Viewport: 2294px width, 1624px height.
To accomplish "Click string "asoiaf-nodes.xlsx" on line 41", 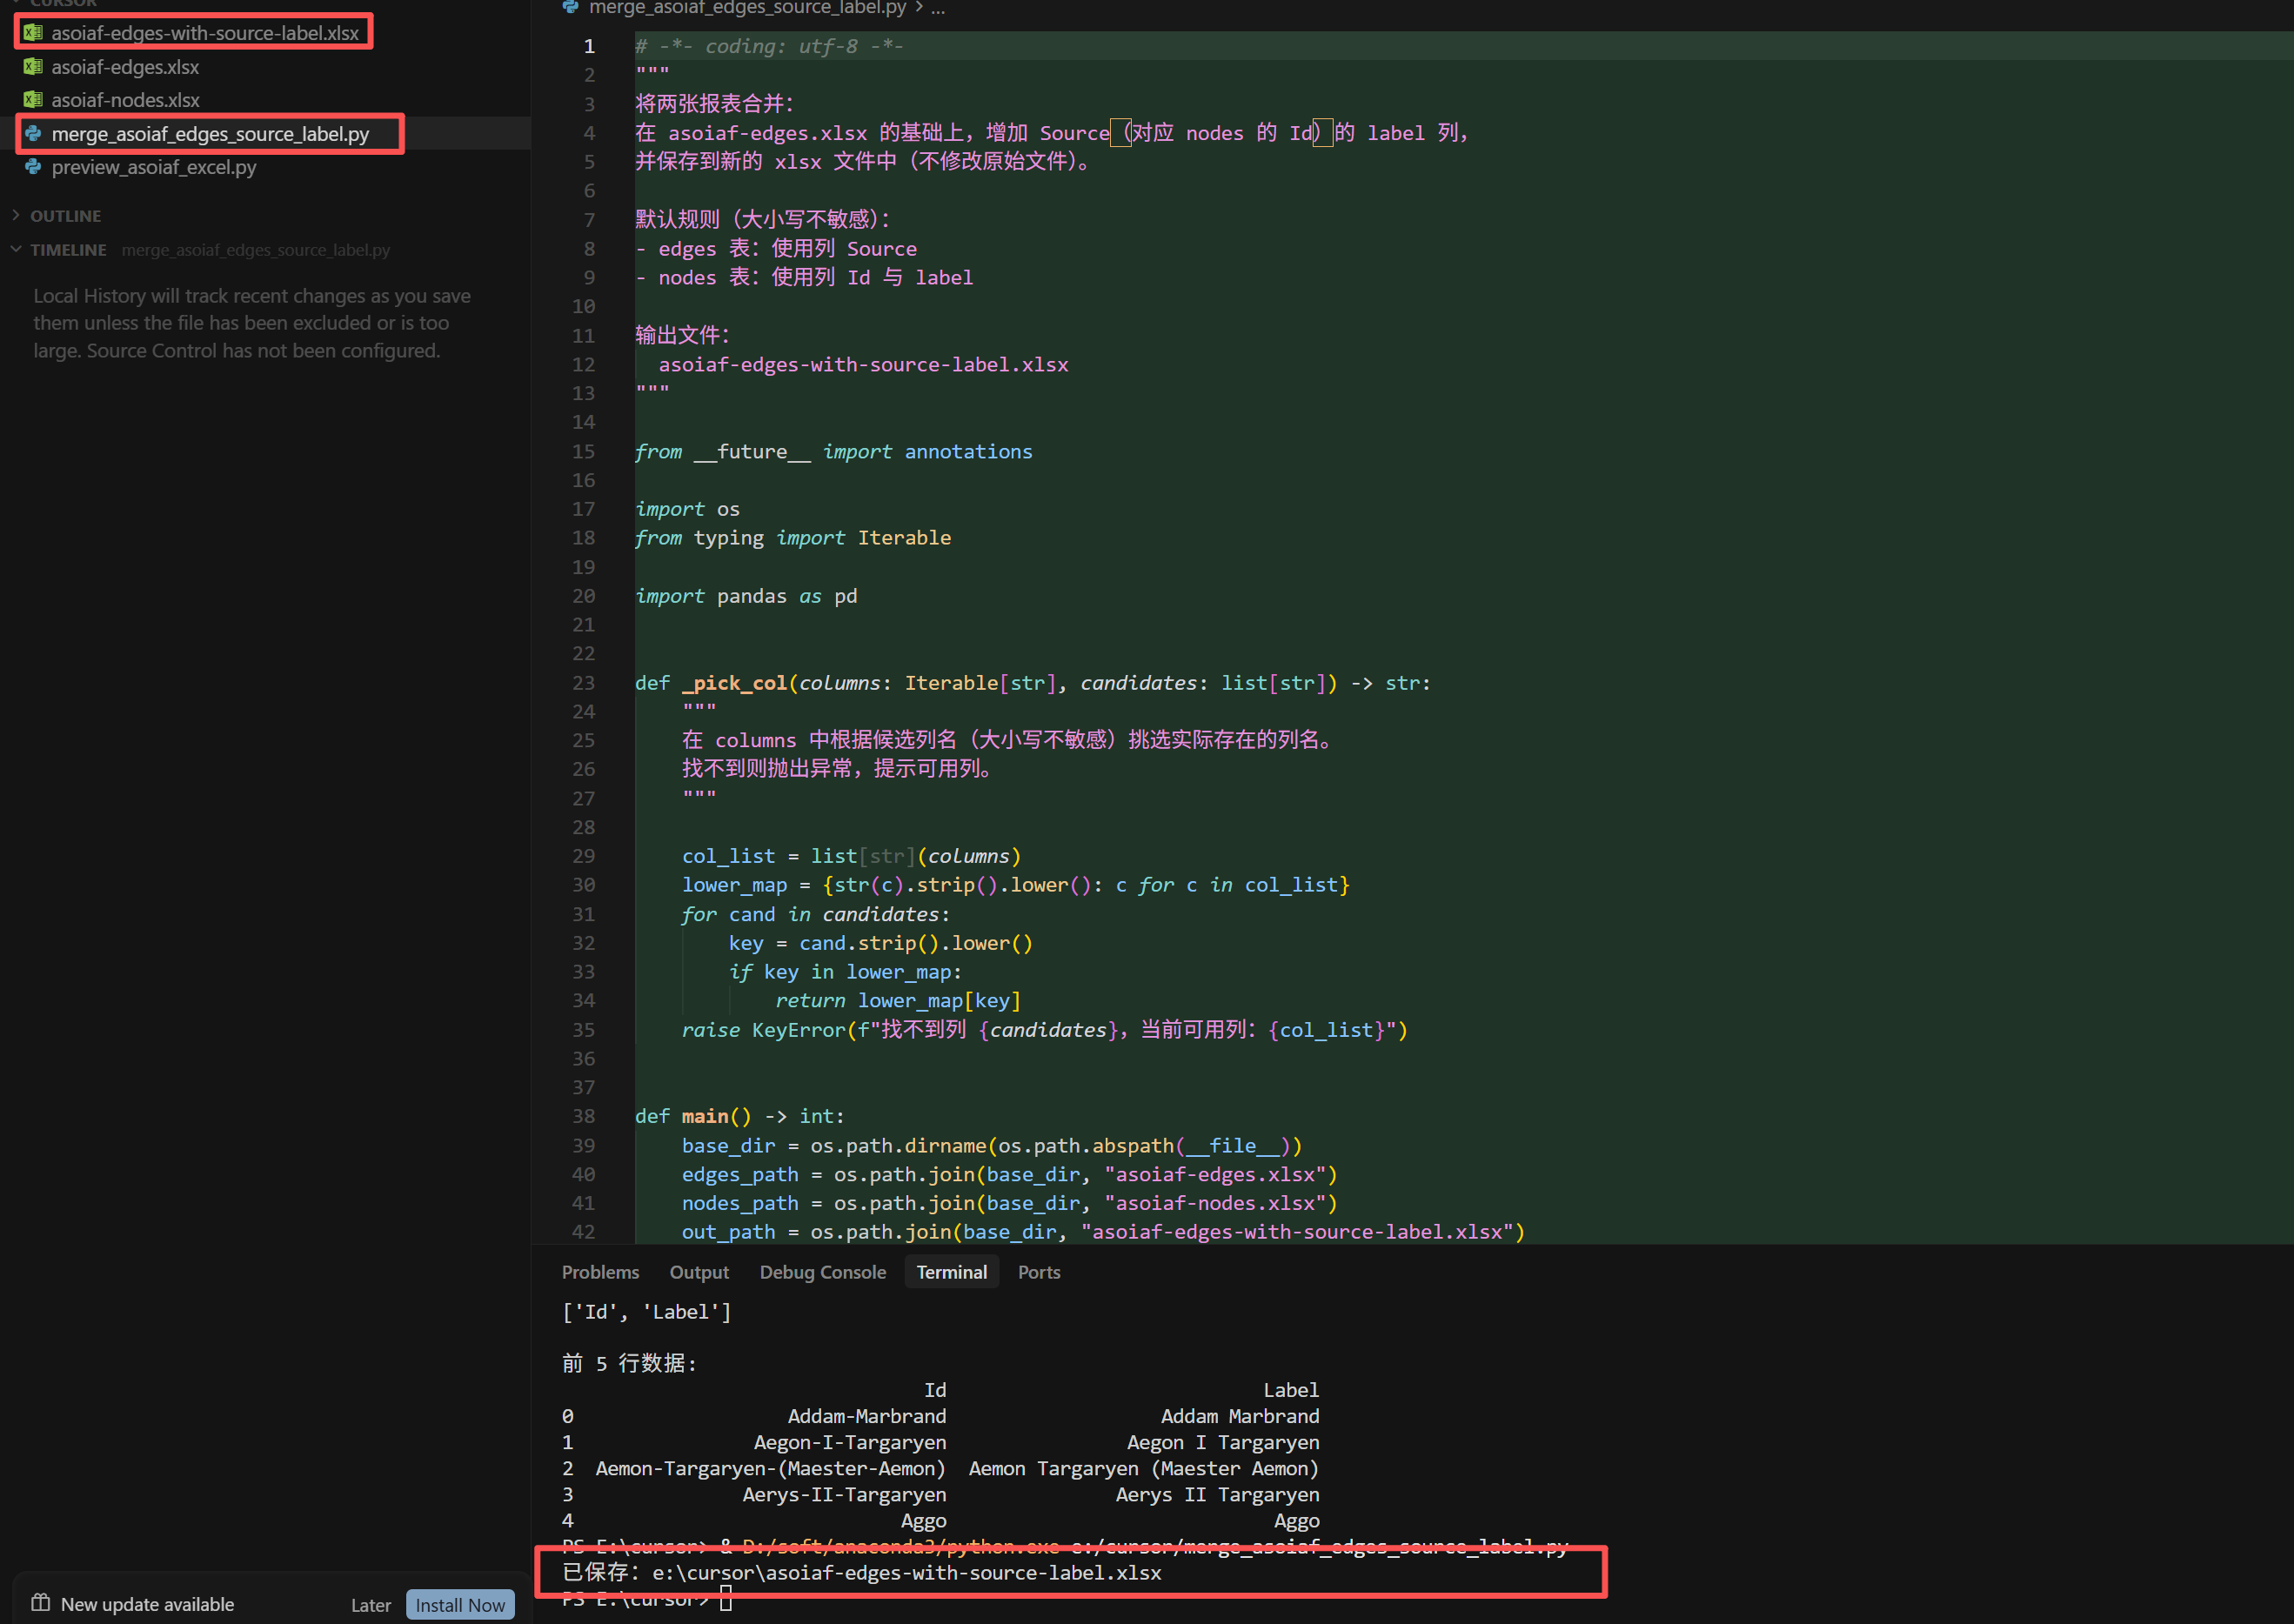I will point(1215,1203).
